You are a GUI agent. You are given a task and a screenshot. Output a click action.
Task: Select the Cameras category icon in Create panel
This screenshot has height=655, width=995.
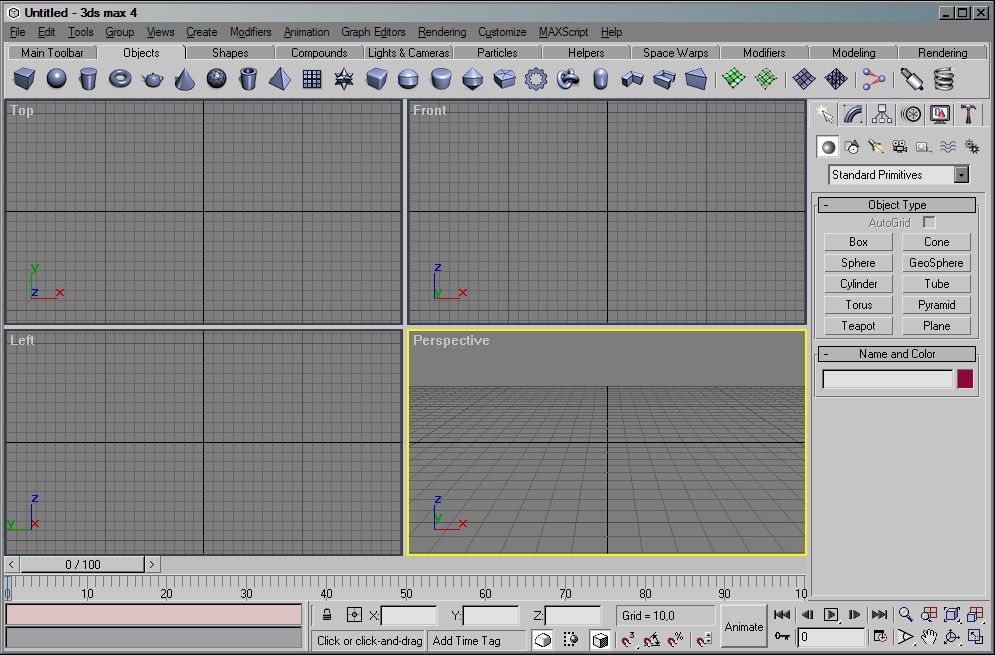coord(899,147)
